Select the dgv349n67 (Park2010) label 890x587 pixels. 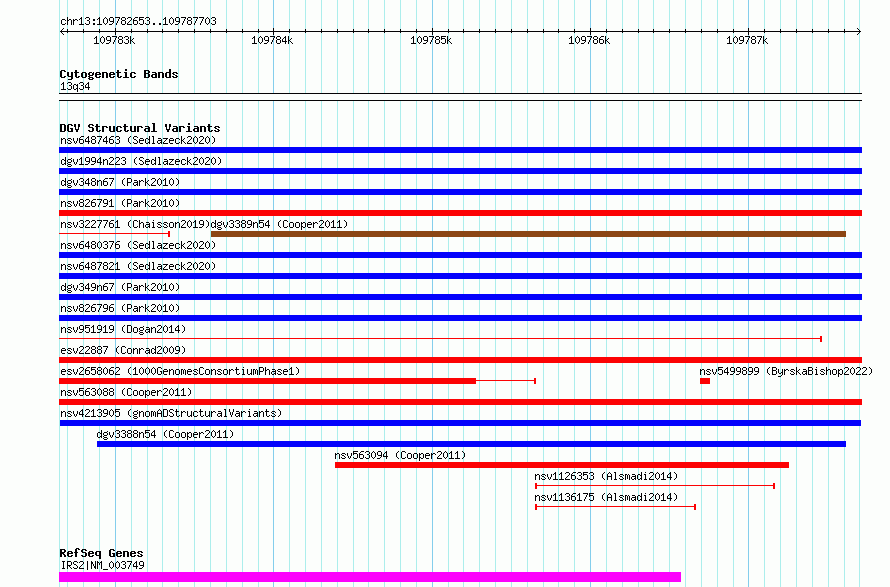tap(120, 287)
